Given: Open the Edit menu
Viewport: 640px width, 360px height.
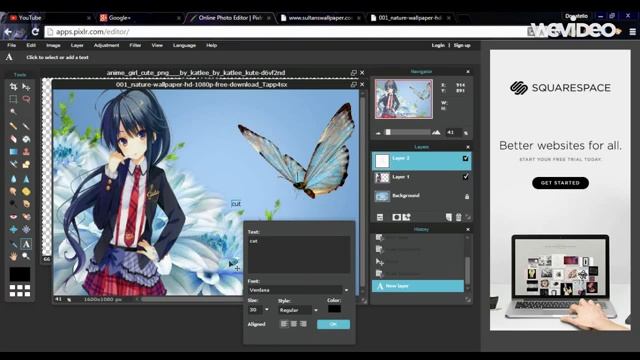Looking at the screenshot, I should point(31,45).
